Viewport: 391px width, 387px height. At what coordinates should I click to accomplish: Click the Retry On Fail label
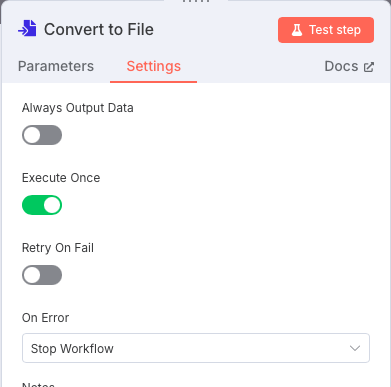pyautogui.click(x=58, y=248)
